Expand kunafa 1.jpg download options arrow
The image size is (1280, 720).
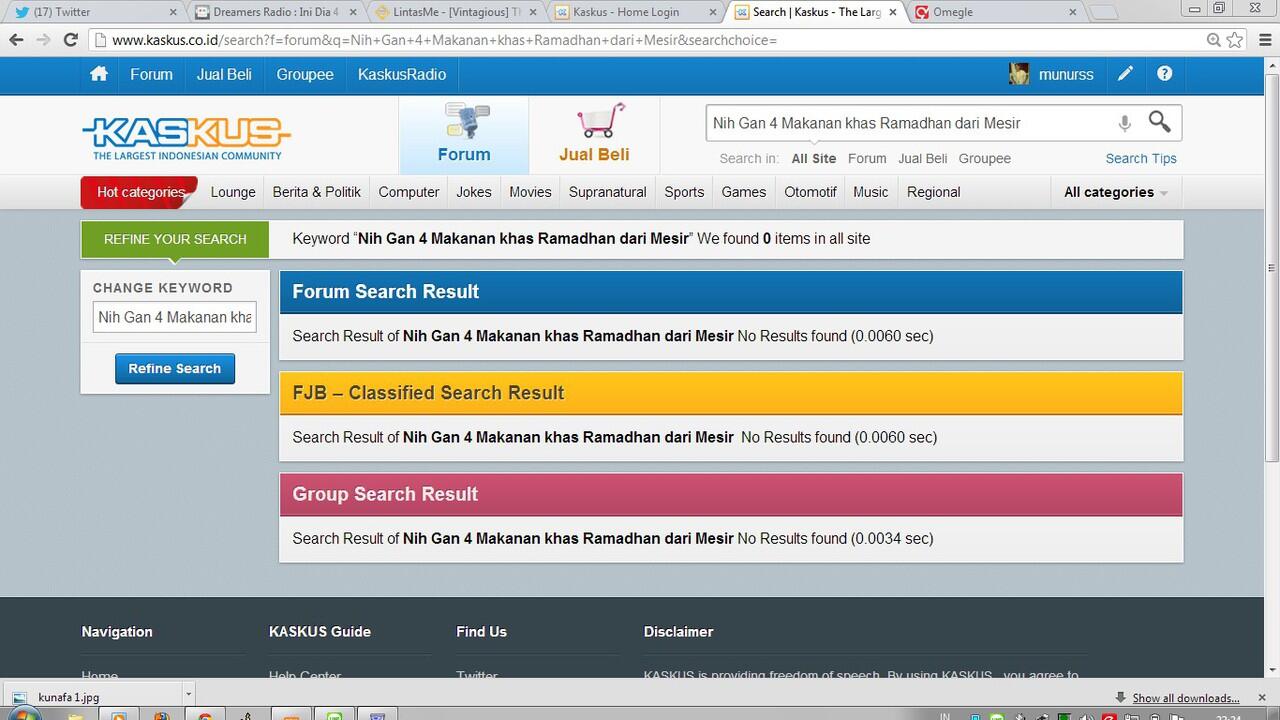pos(187,697)
